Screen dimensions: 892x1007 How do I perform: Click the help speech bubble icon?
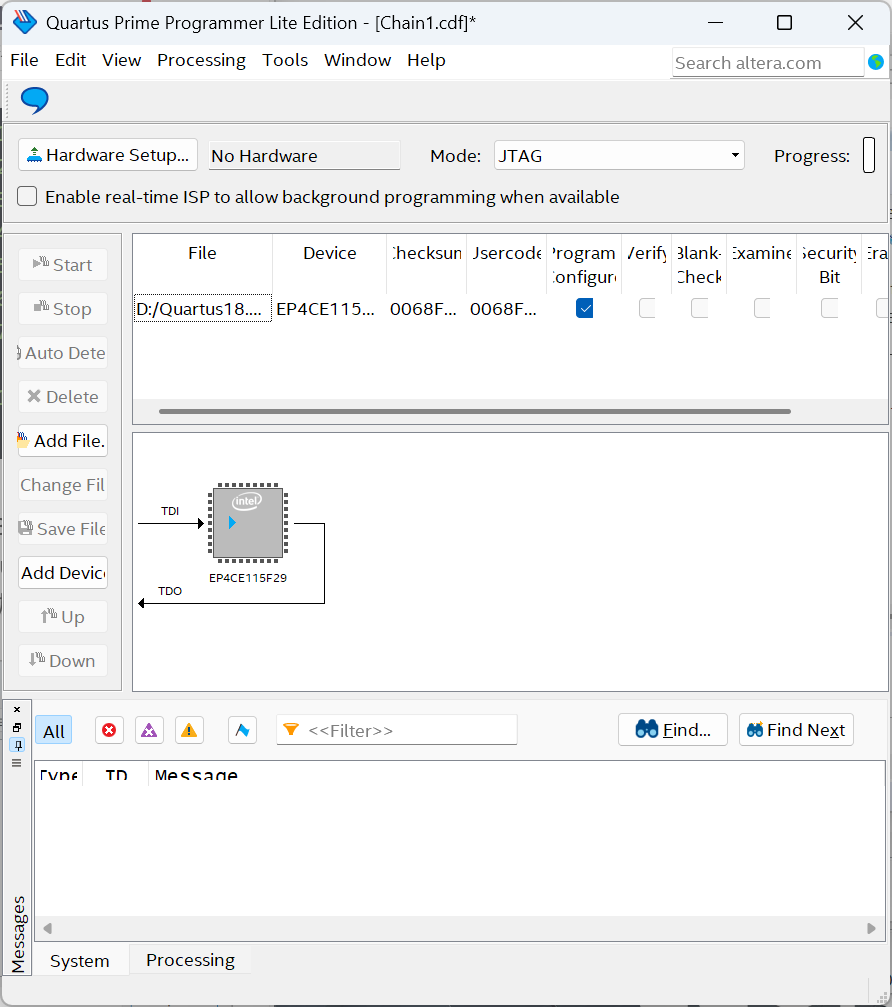click(x=35, y=100)
